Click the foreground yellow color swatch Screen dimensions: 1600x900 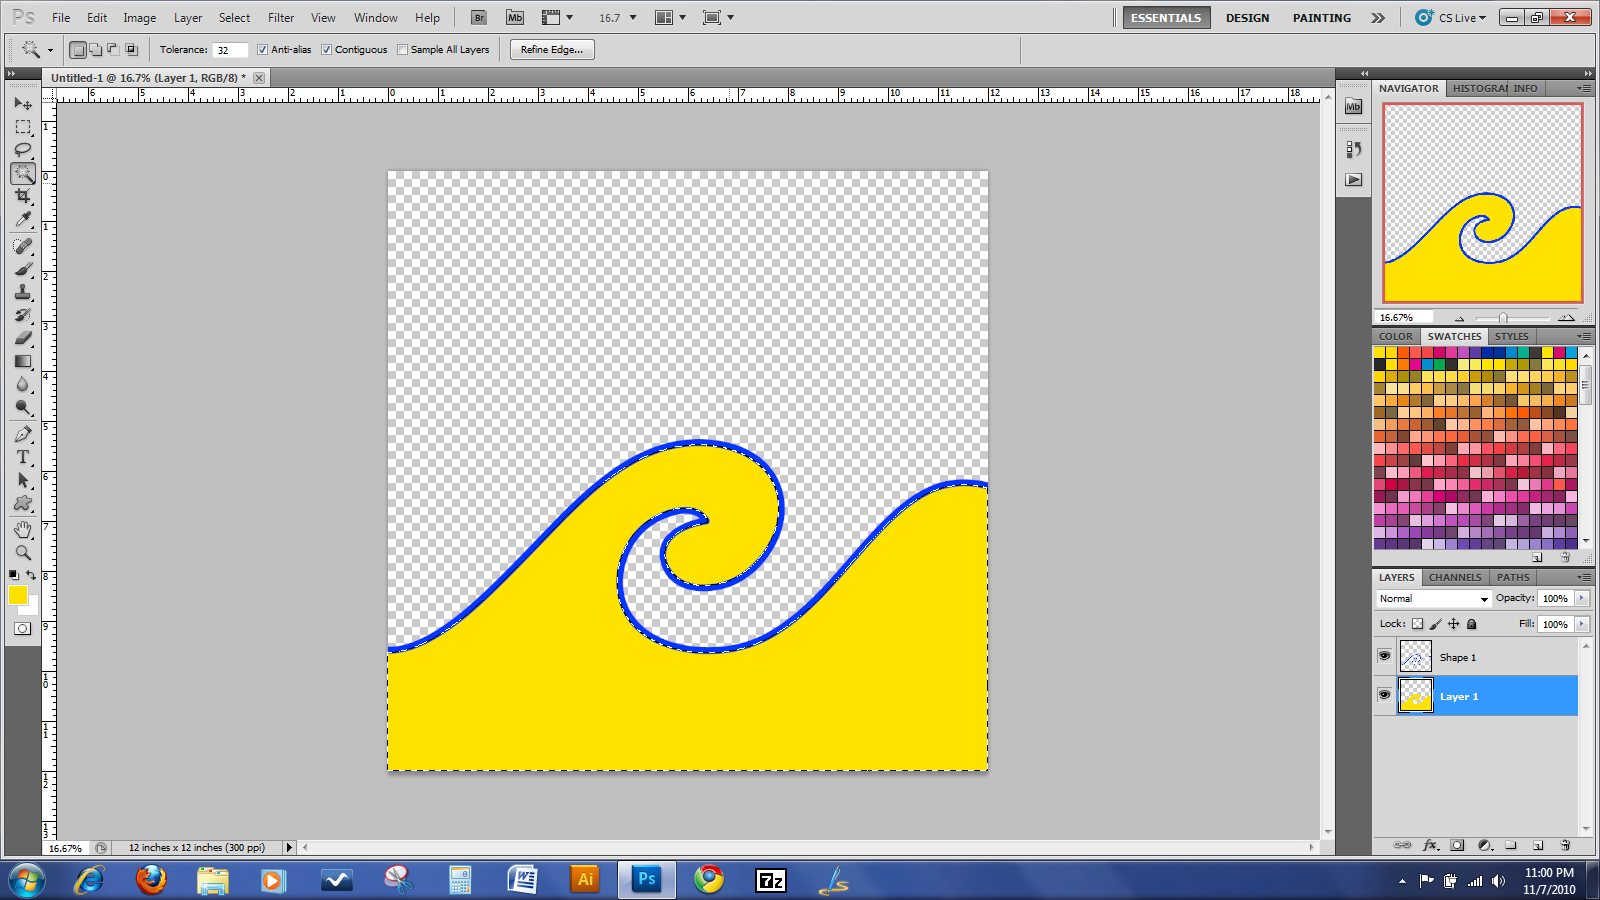click(x=17, y=595)
